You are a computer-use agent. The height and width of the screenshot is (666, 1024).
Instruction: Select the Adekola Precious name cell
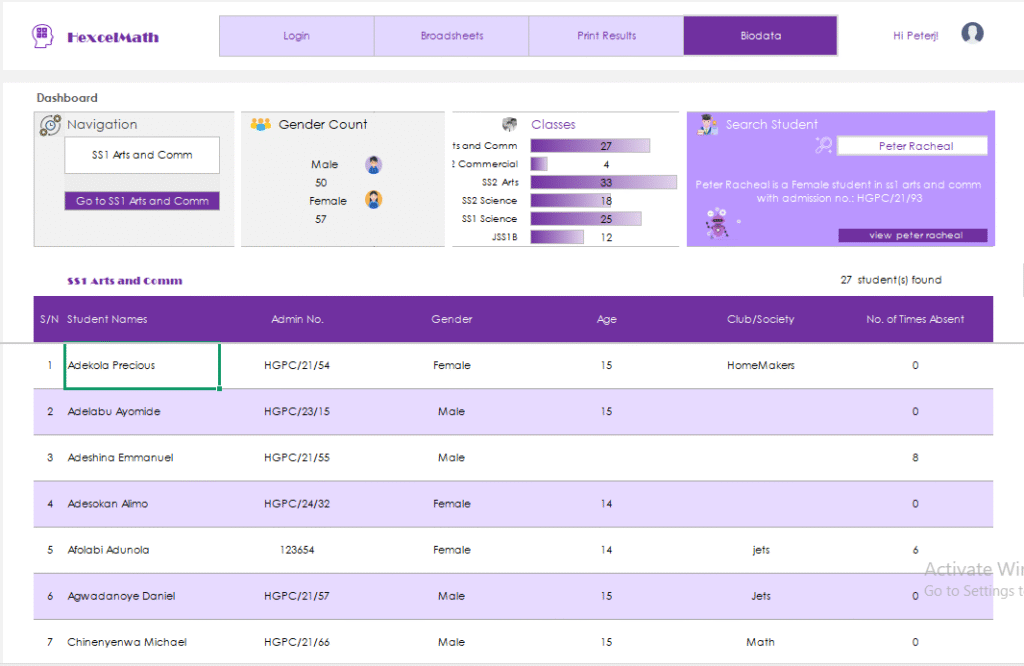pos(142,366)
